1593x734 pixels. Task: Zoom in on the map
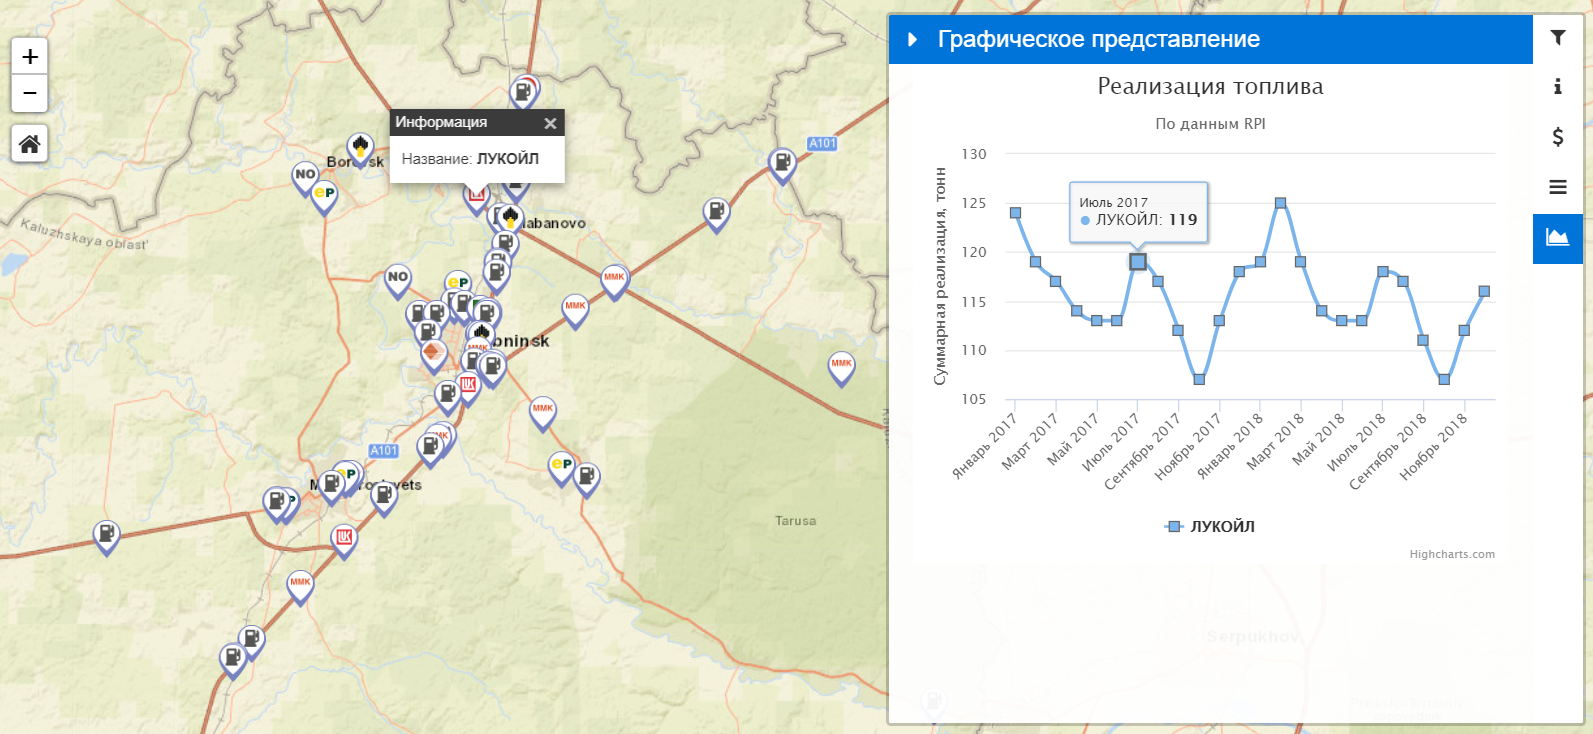[x=30, y=57]
